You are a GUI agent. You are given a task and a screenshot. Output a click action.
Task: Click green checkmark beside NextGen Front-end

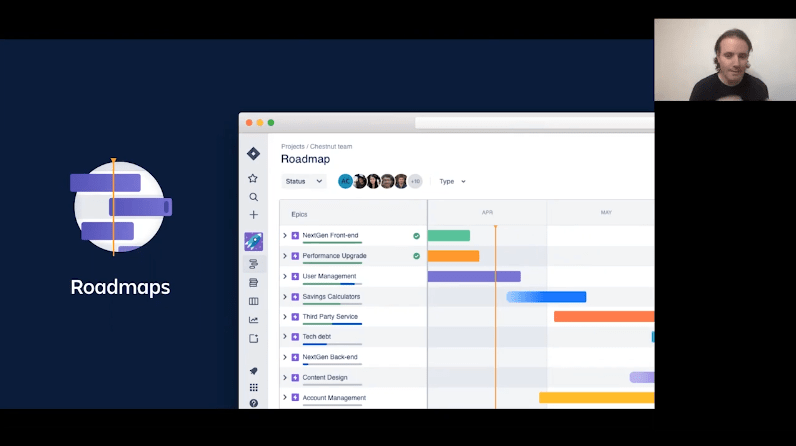416,236
